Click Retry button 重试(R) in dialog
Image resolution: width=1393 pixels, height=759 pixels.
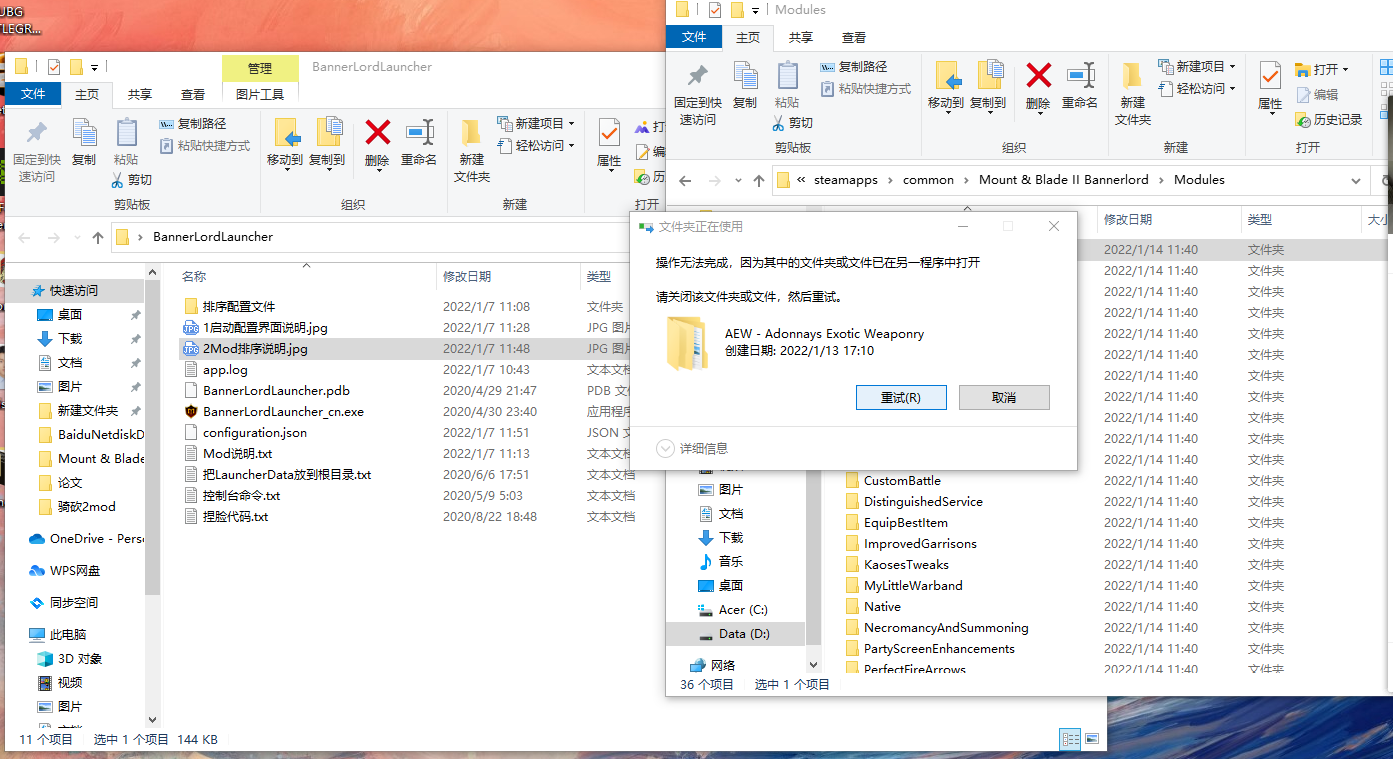pos(901,397)
